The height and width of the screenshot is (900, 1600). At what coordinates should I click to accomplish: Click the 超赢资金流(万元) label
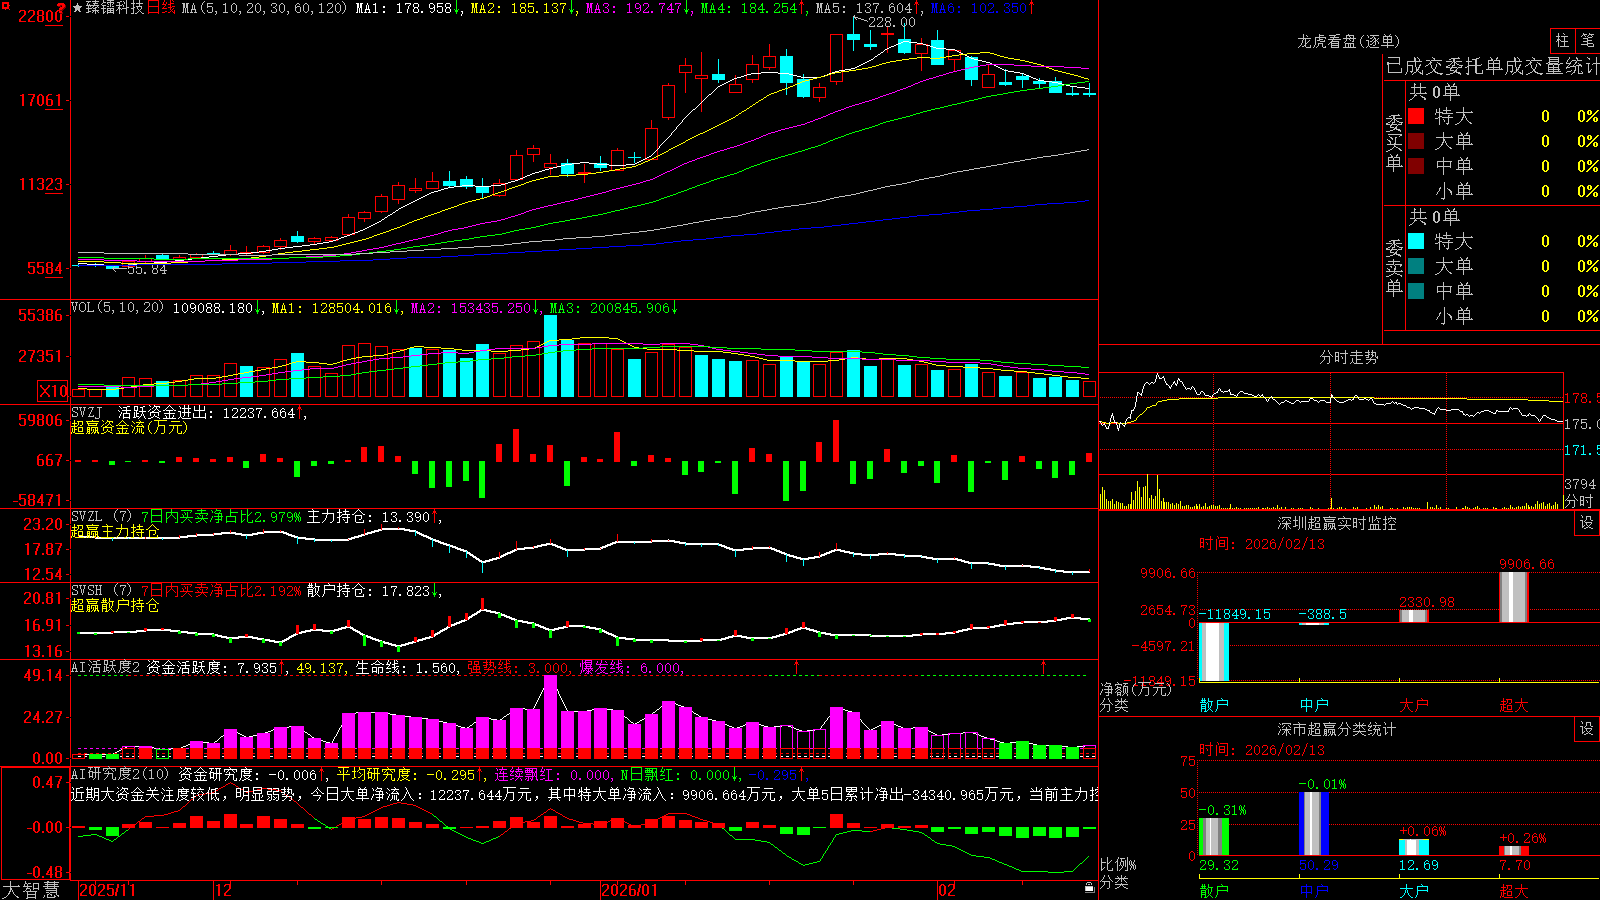(129, 428)
